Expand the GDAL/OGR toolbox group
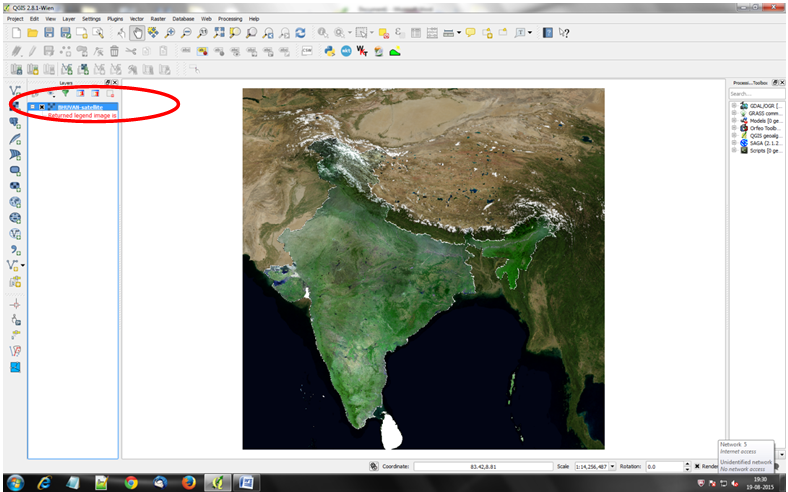This screenshot has width=788, height=492. tap(734, 106)
